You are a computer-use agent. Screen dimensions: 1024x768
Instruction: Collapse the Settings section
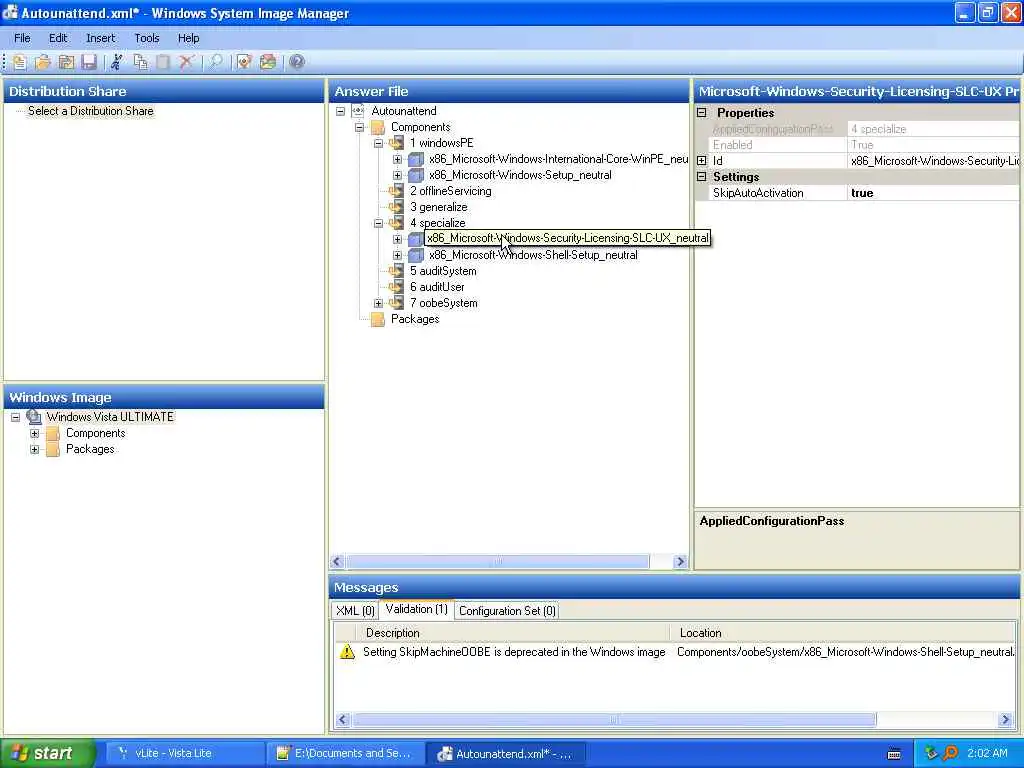[x=702, y=176]
